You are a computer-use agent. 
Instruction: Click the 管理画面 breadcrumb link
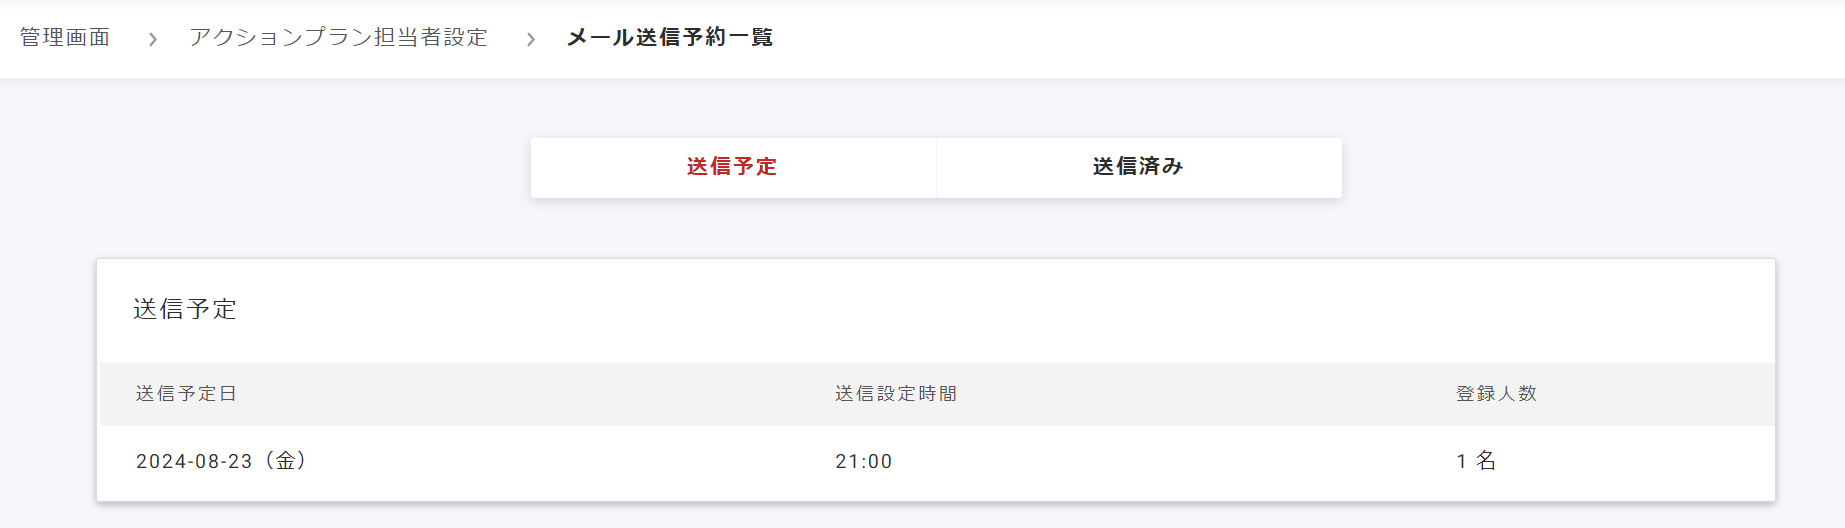[65, 38]
